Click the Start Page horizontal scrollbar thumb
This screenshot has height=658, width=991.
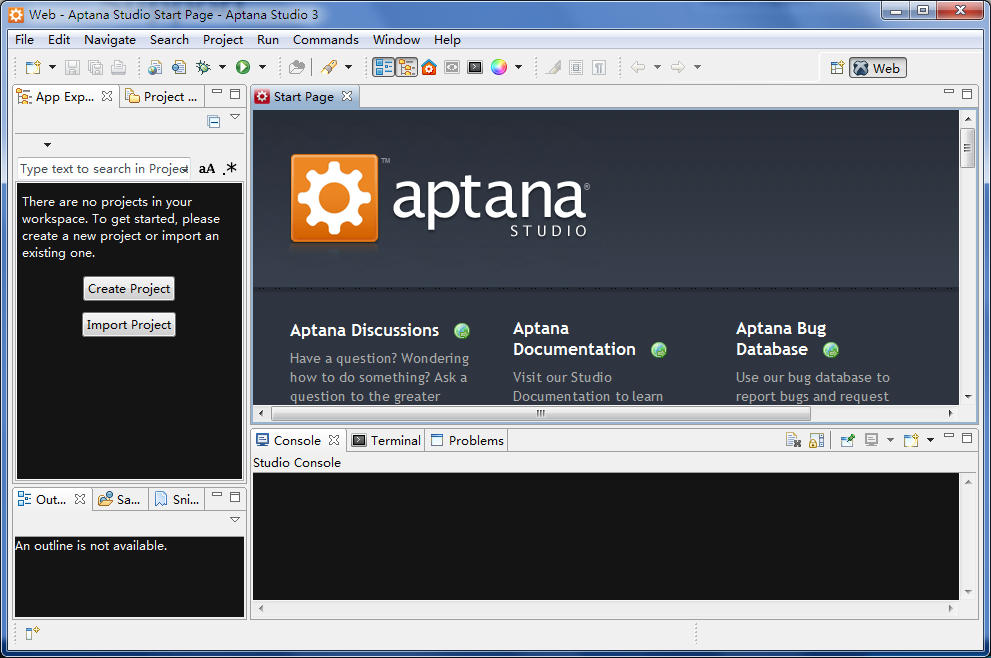click(x=540, y=413)
